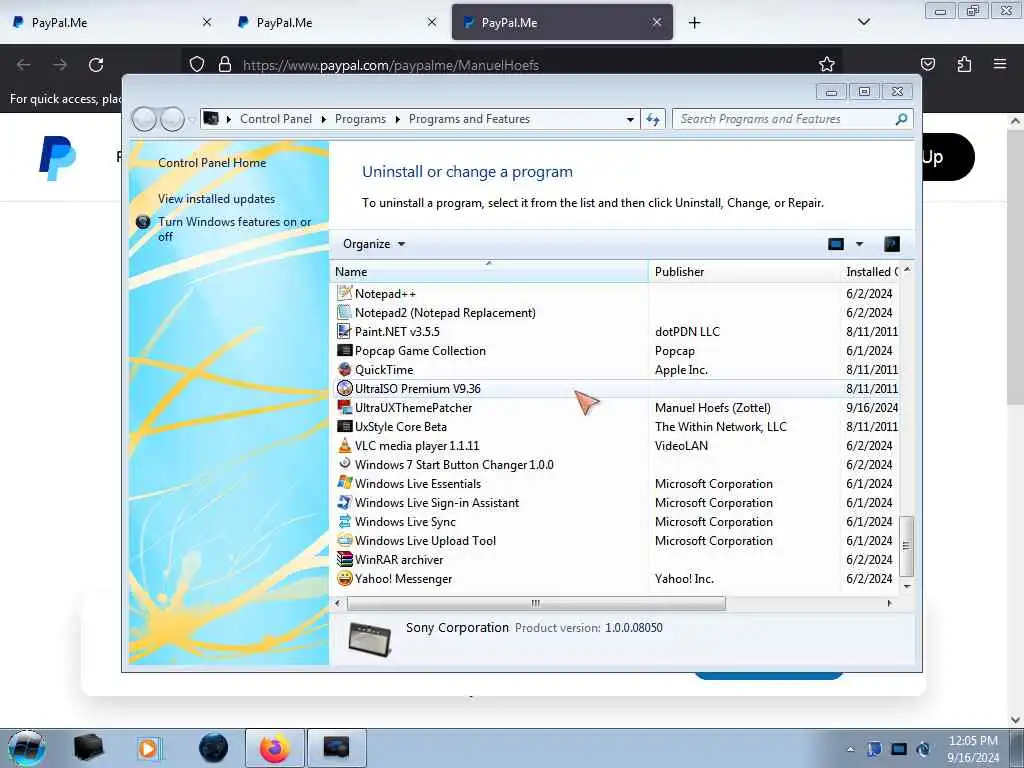Click the UltraISO Premium disc icon
This screenshot has width=1024, height=768.
click(344, 388)
